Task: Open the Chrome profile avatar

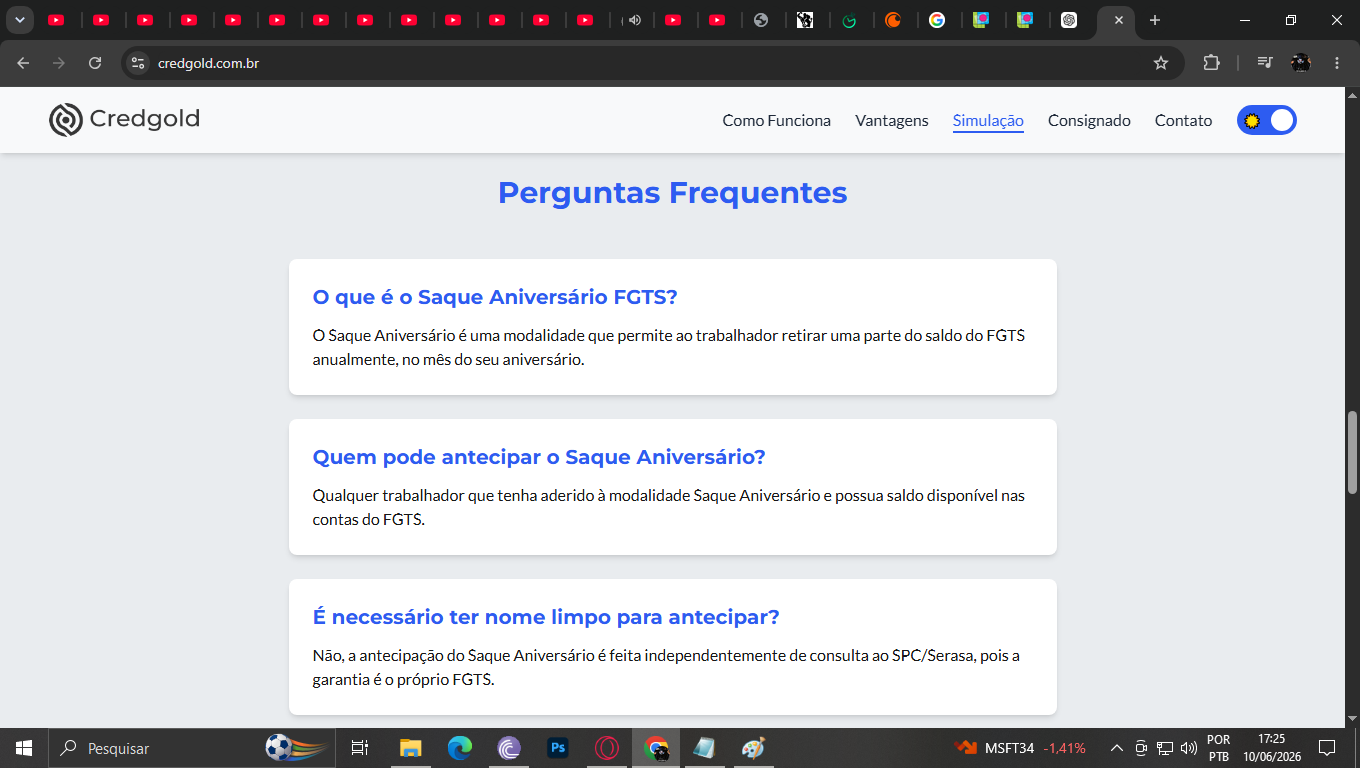Action: (x=1300, y=63)
